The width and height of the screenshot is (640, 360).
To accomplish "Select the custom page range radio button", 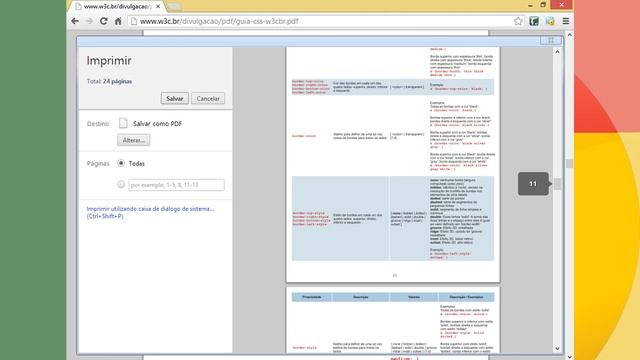I will [121, 184].
